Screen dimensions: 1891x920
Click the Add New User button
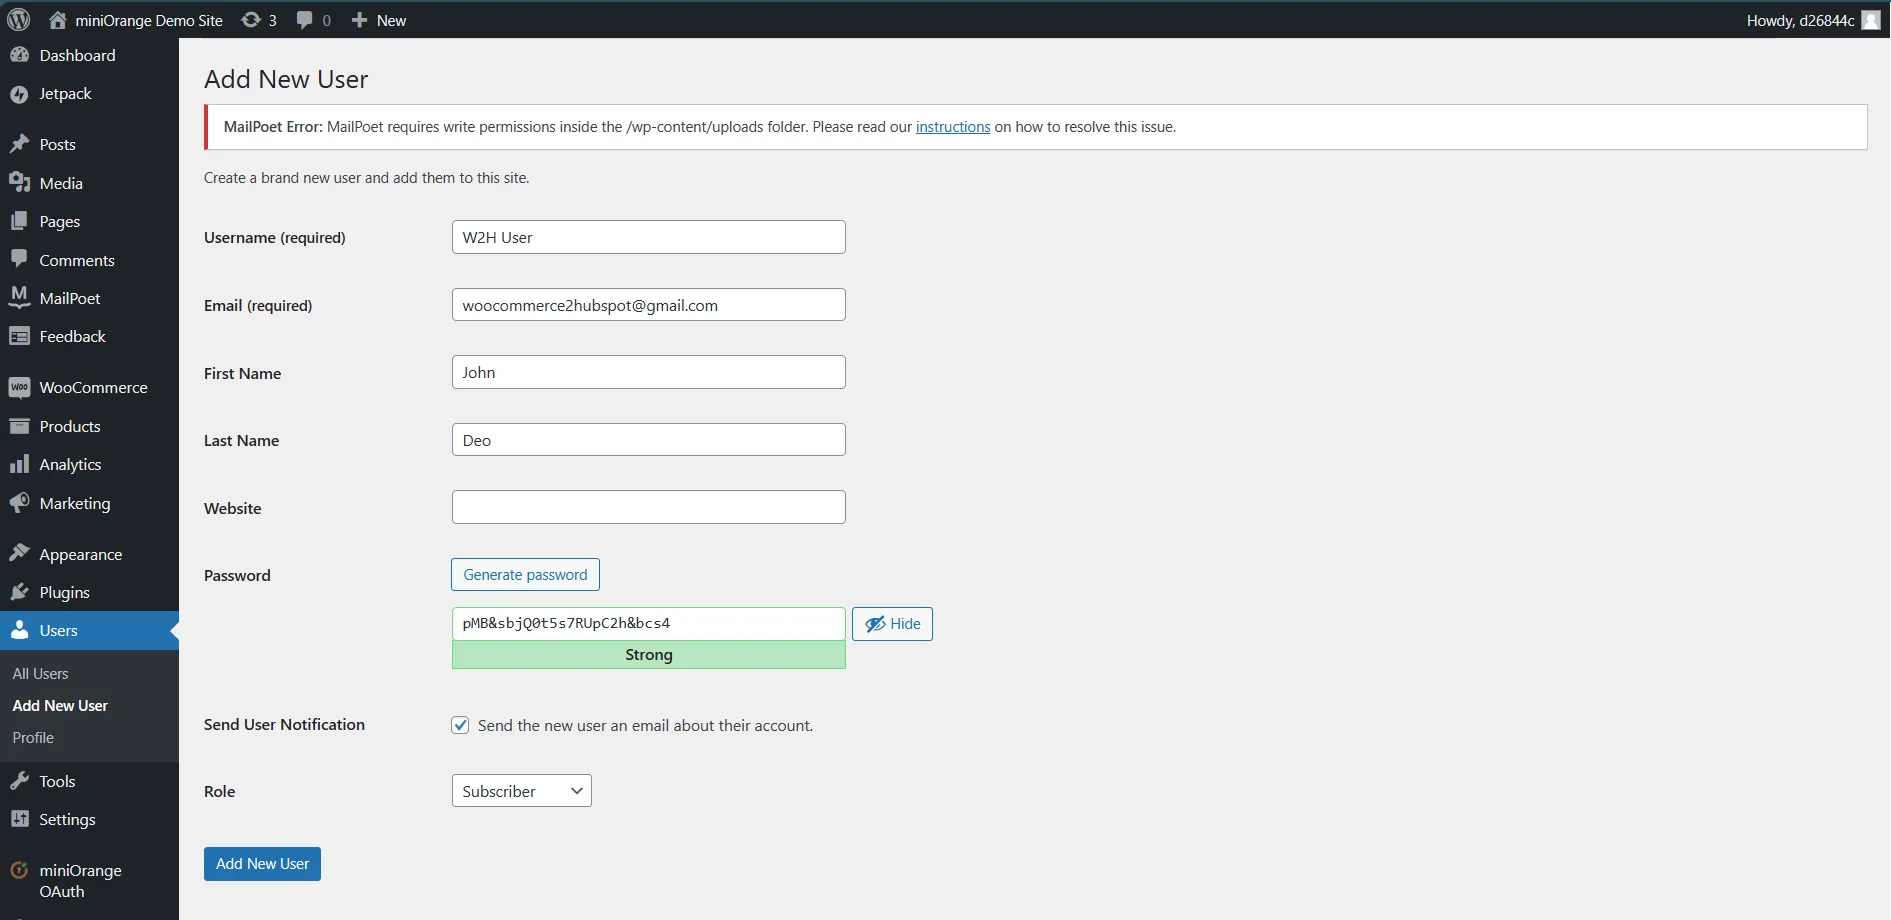(x=261, y=863)
